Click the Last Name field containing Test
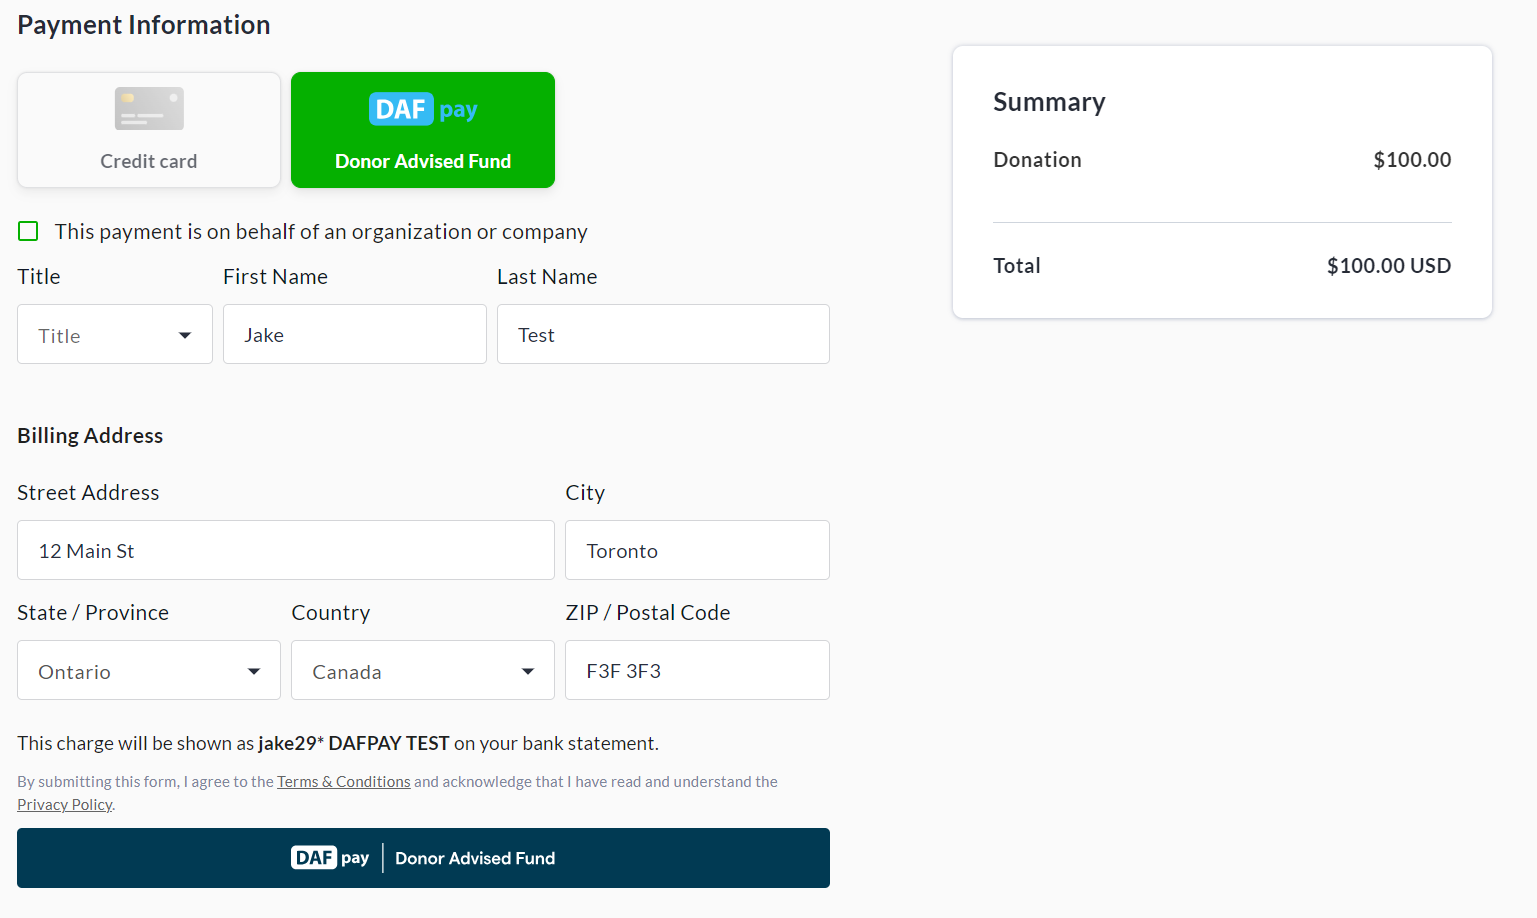Viewport: 1537px width, 918px height. [663, 335]
